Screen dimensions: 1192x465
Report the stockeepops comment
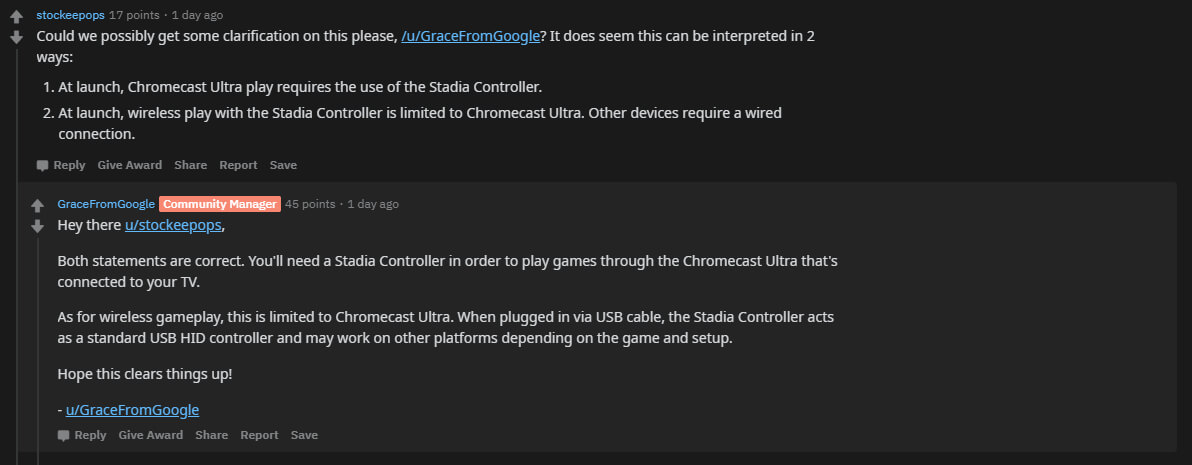pos(238,165)
